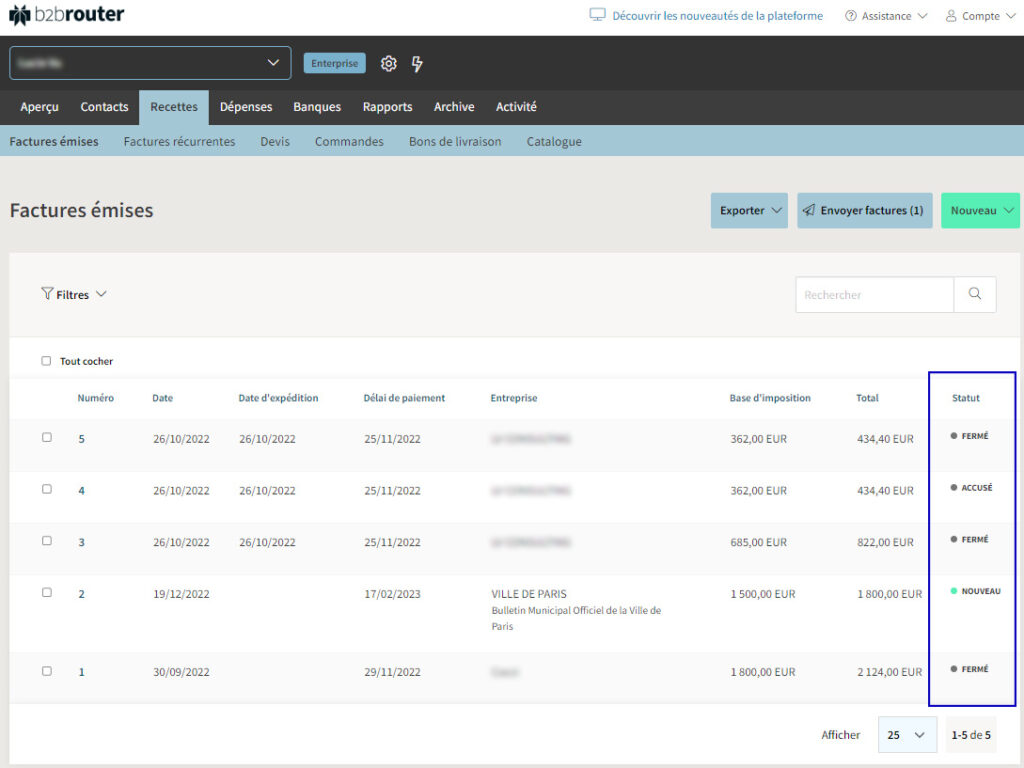Select checkbox for invoice number 3
This screenshot has height=768, width=1024.
pyautogui.click(x=46, y=540)
